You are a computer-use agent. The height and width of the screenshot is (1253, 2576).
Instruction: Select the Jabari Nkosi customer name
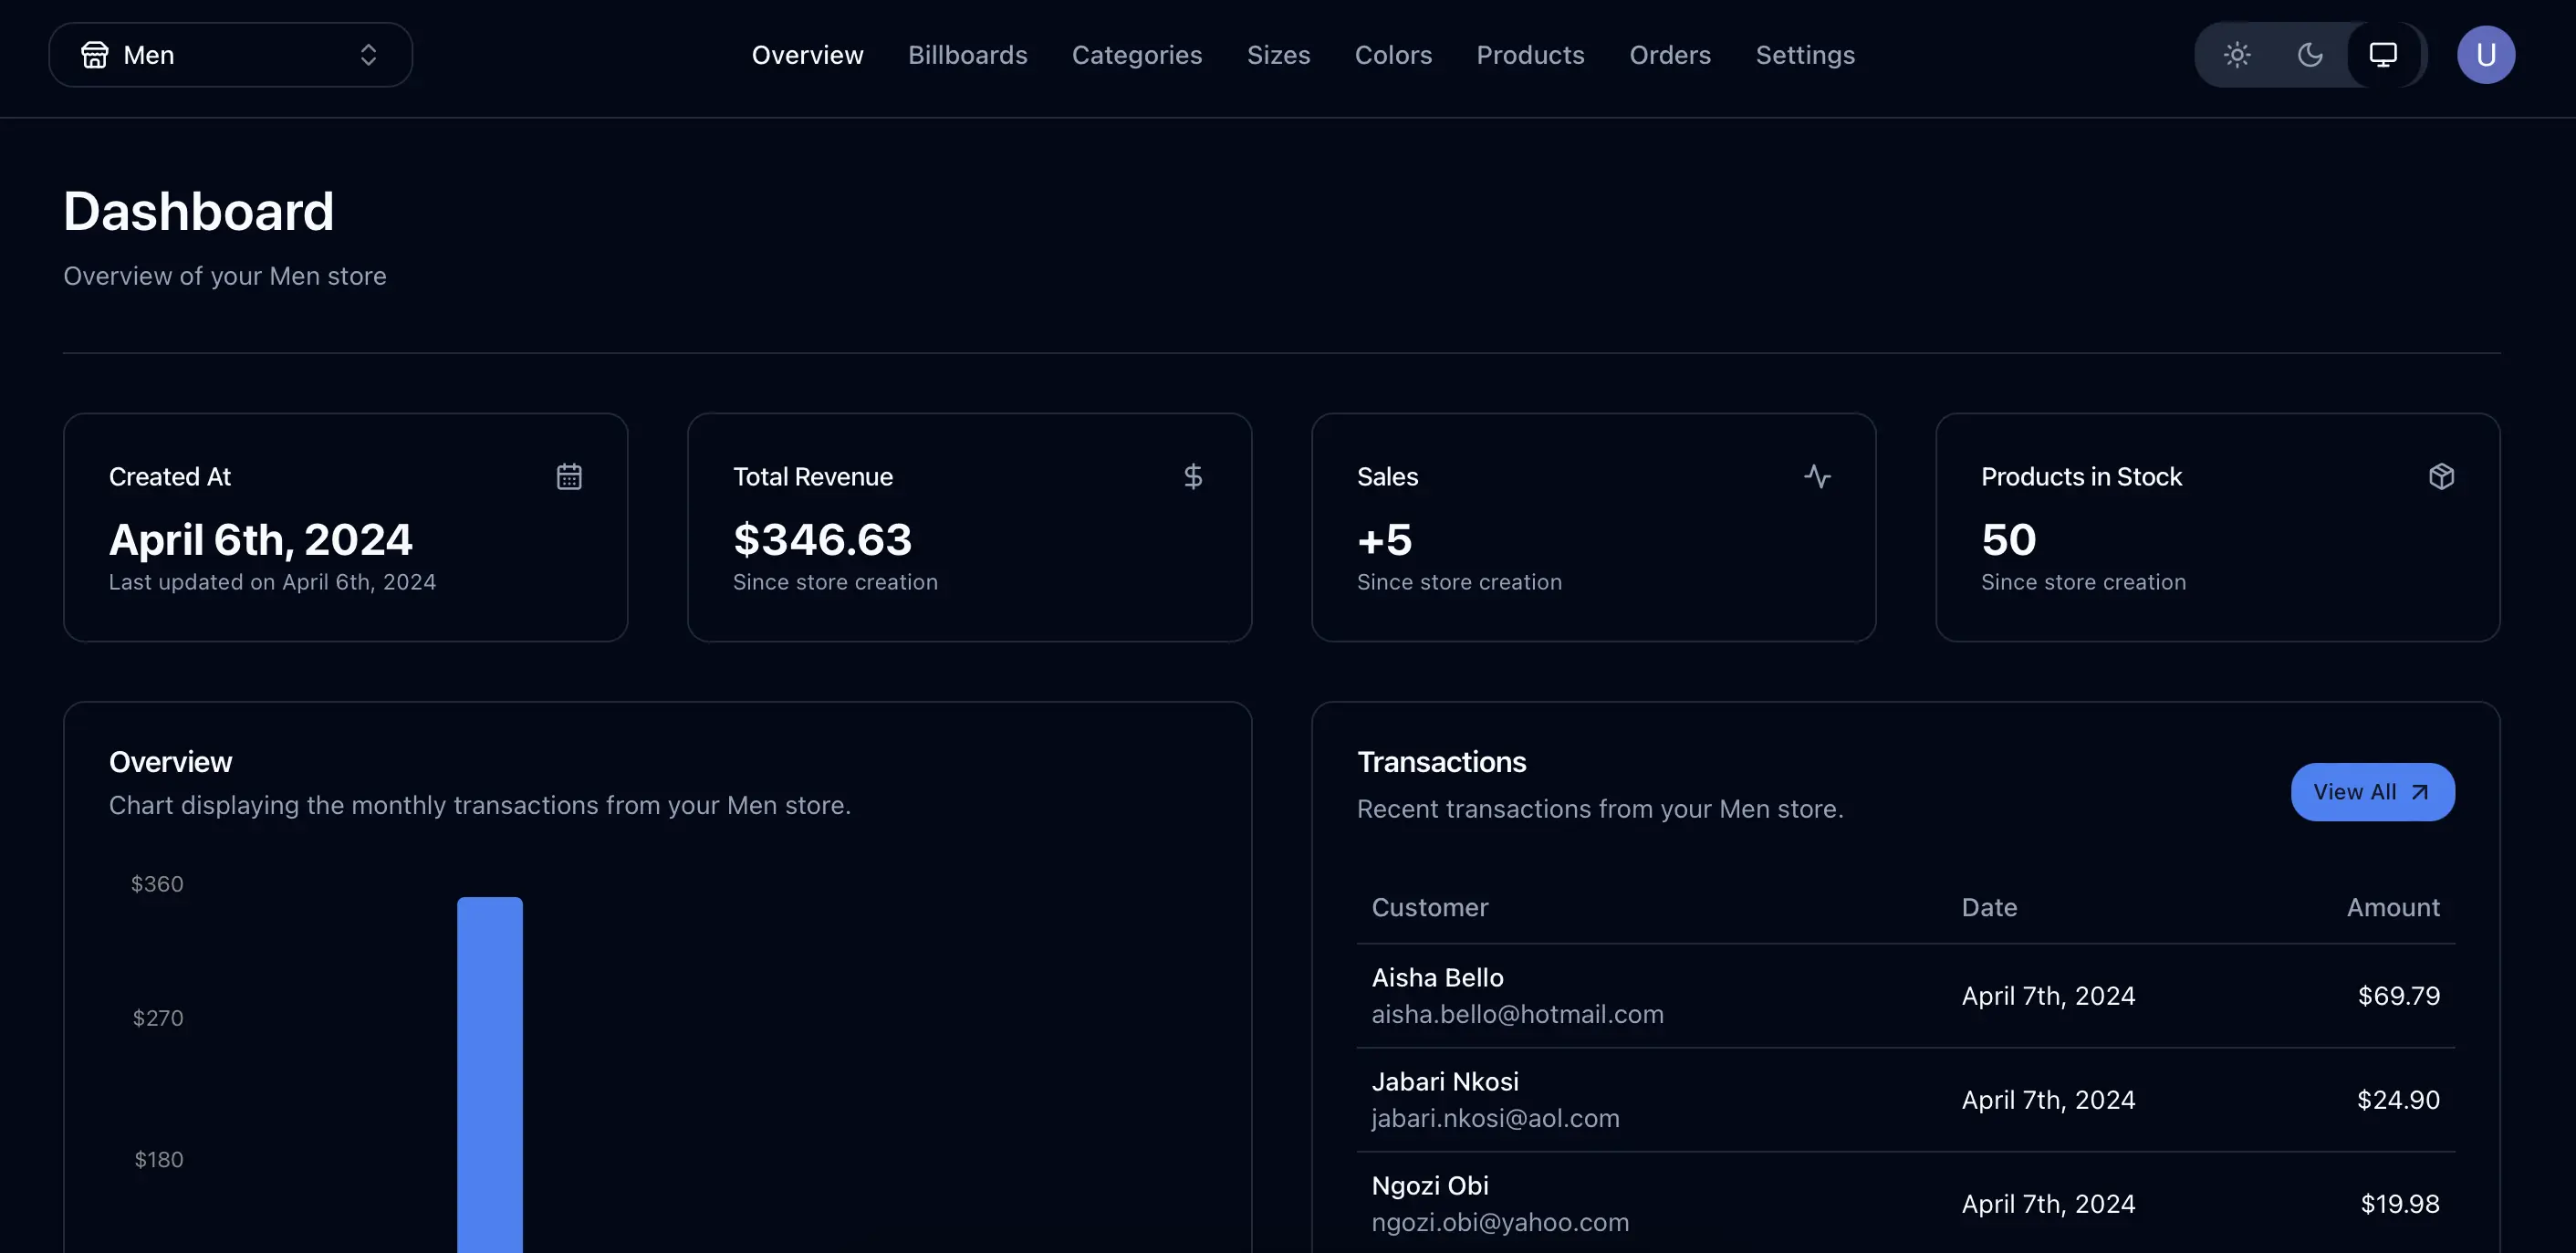click(1445, 1082)
